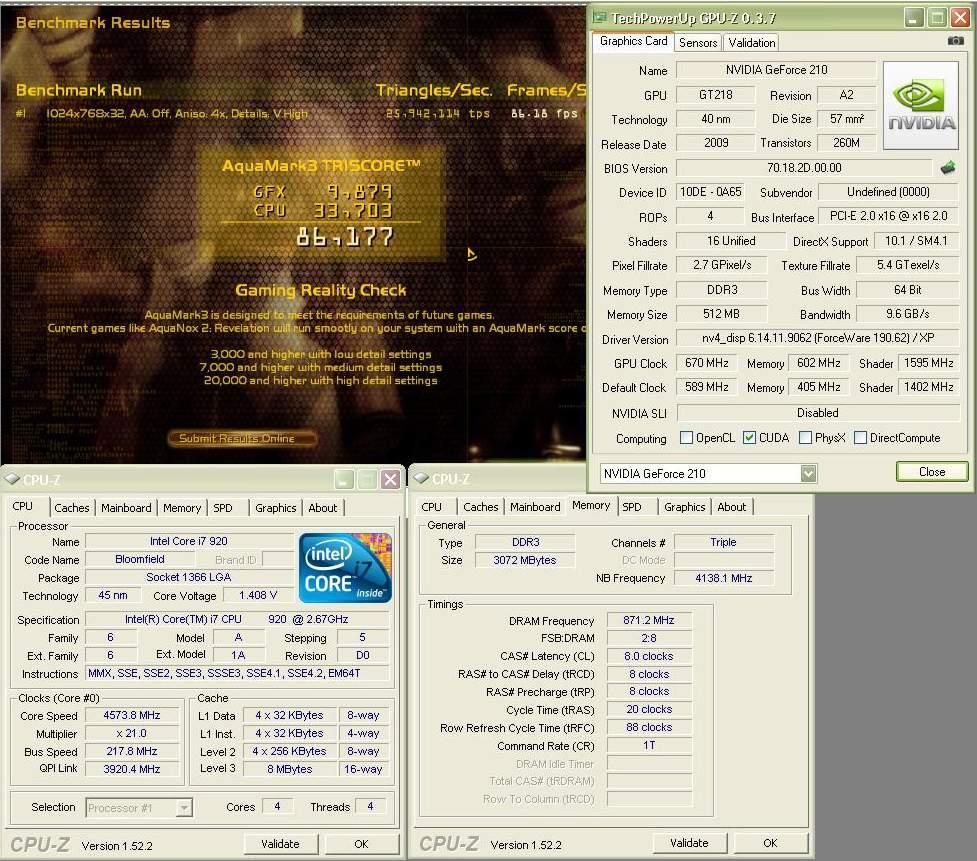977x861 pixels.
Task: Click Validate in right CPU-Z window
Action: coord(689,843)
